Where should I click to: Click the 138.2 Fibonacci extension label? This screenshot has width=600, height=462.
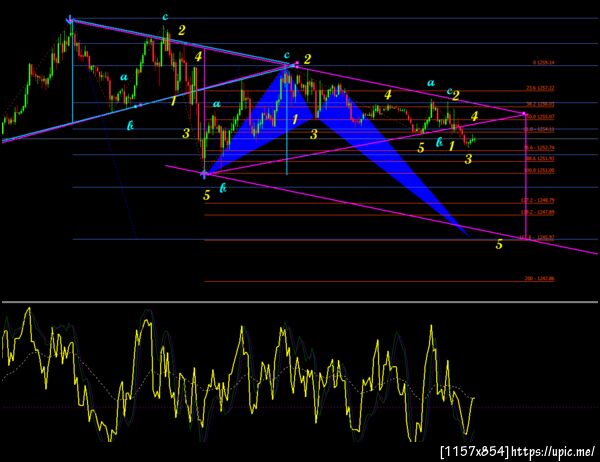coord(538,212)
